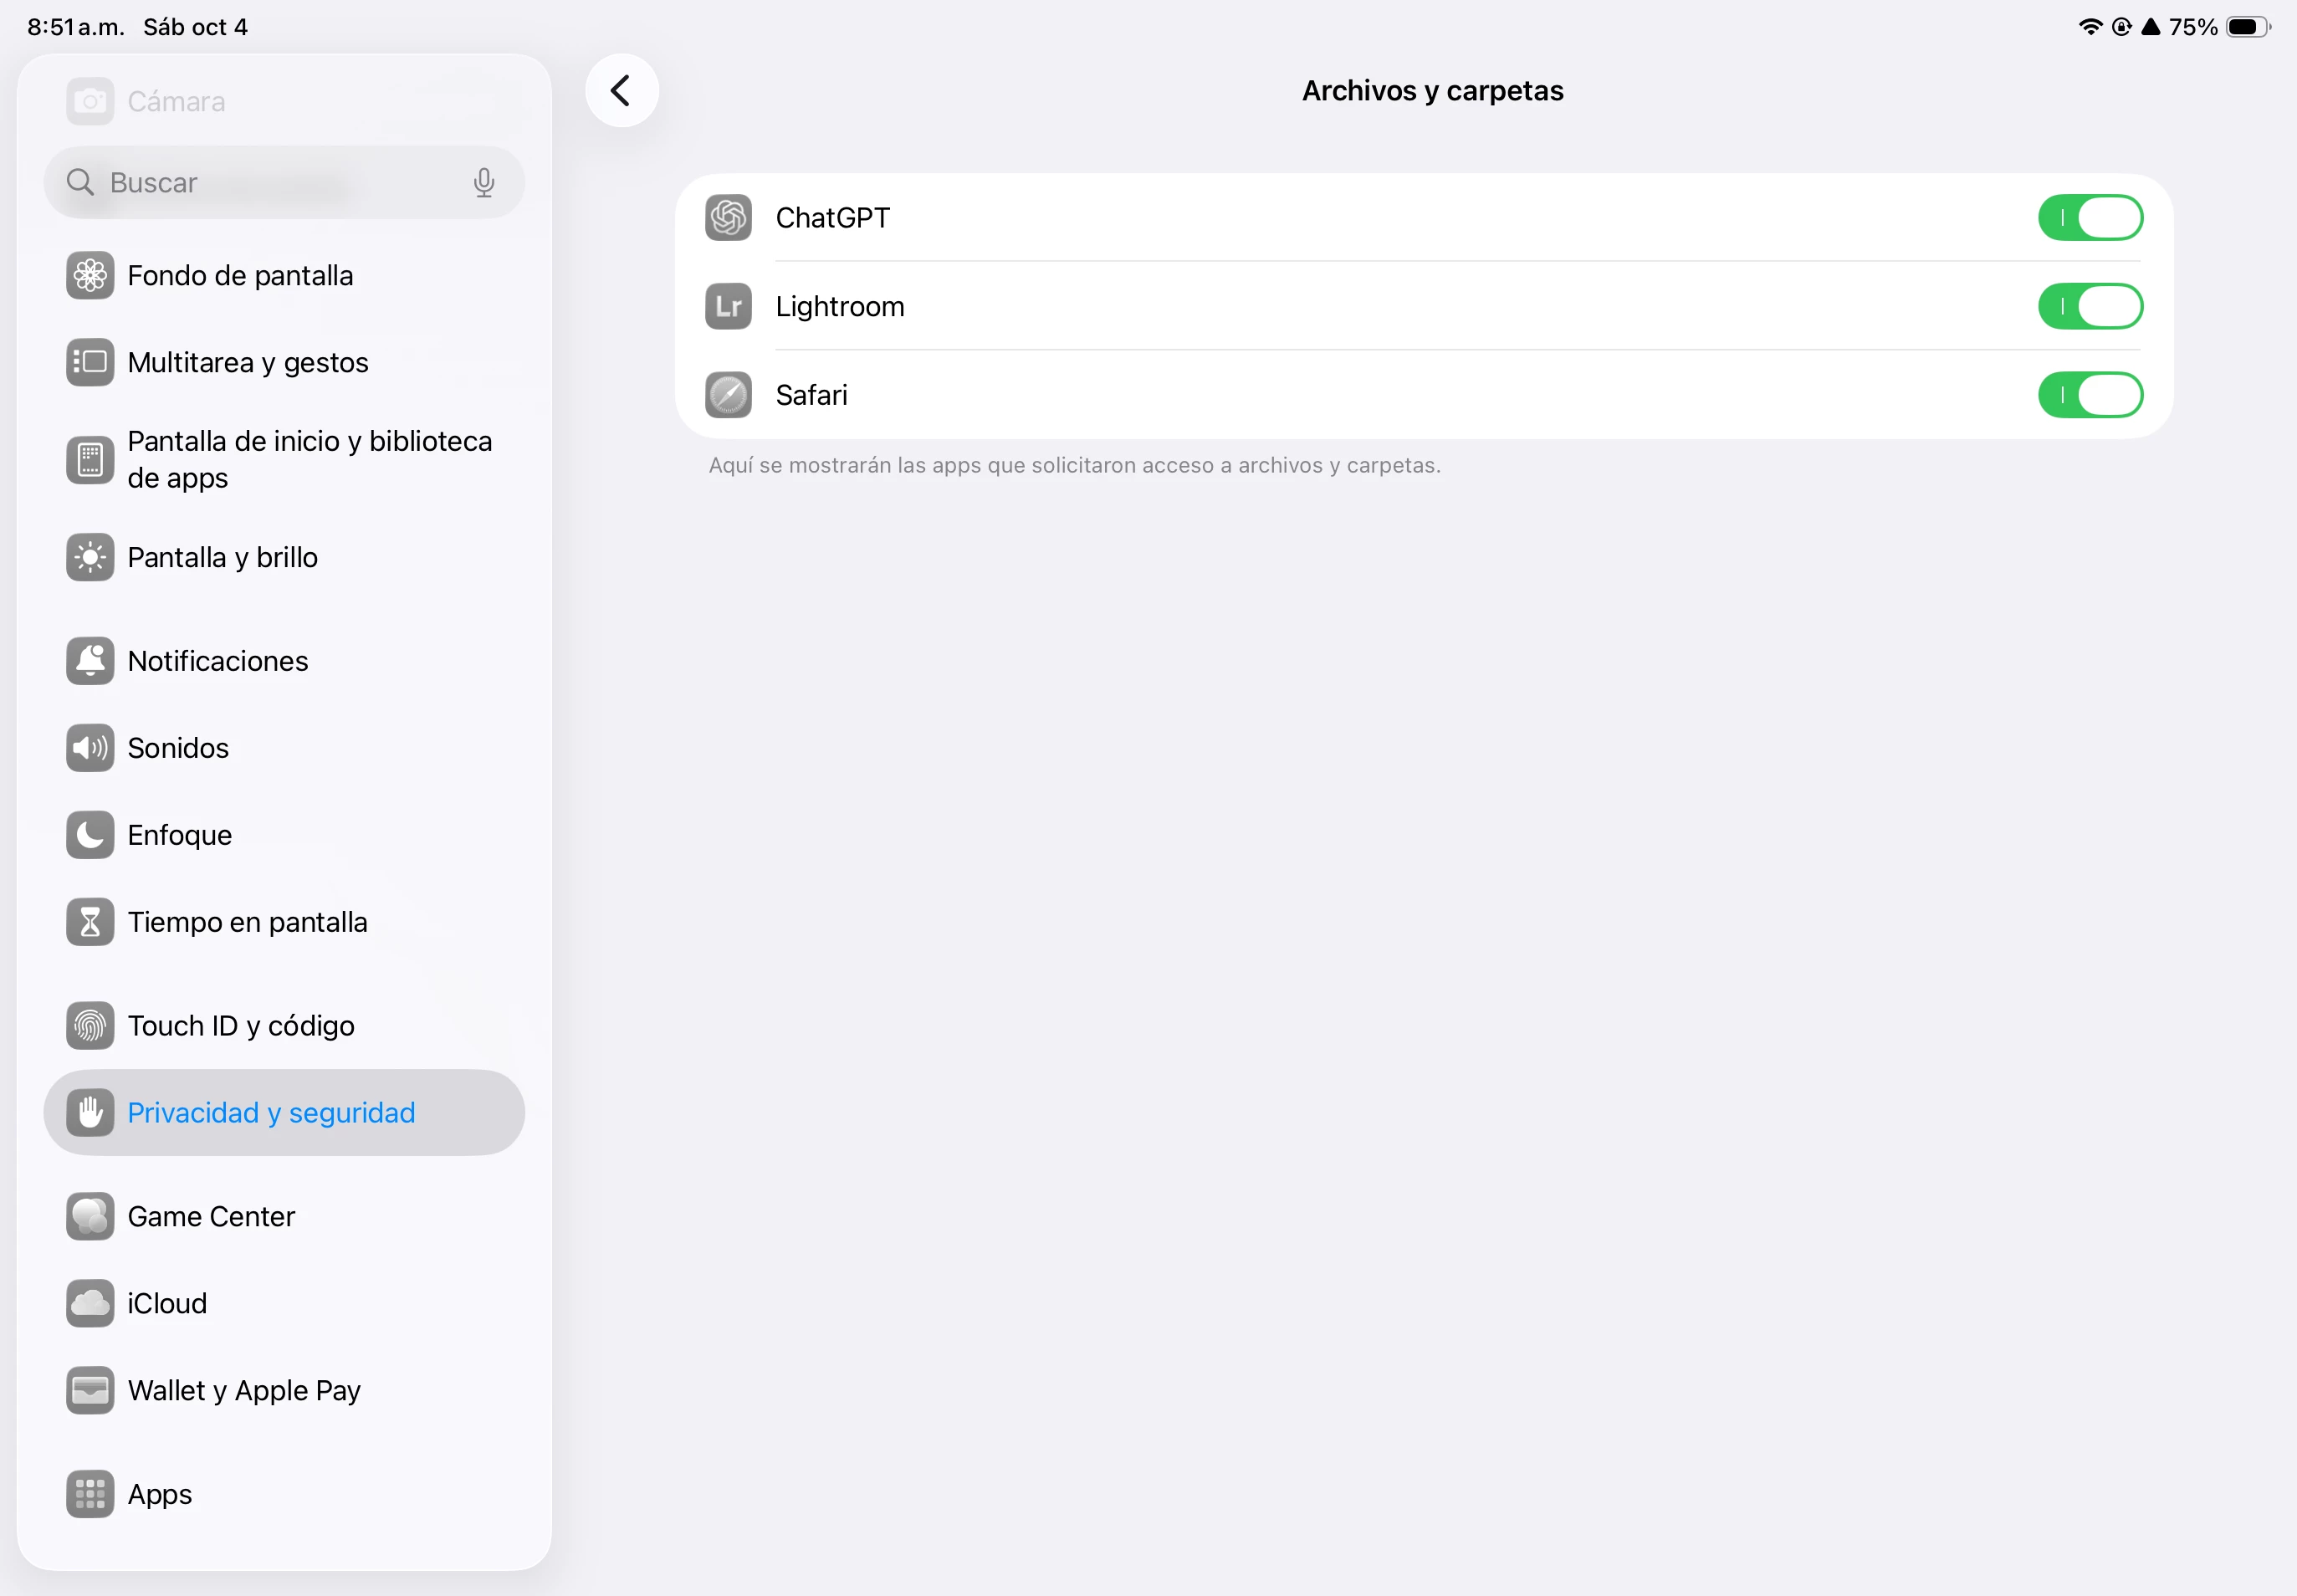Tap the Enfoque moon icon
Image resolution: width=2297 pixels, height=1596 pixels.
90,835
